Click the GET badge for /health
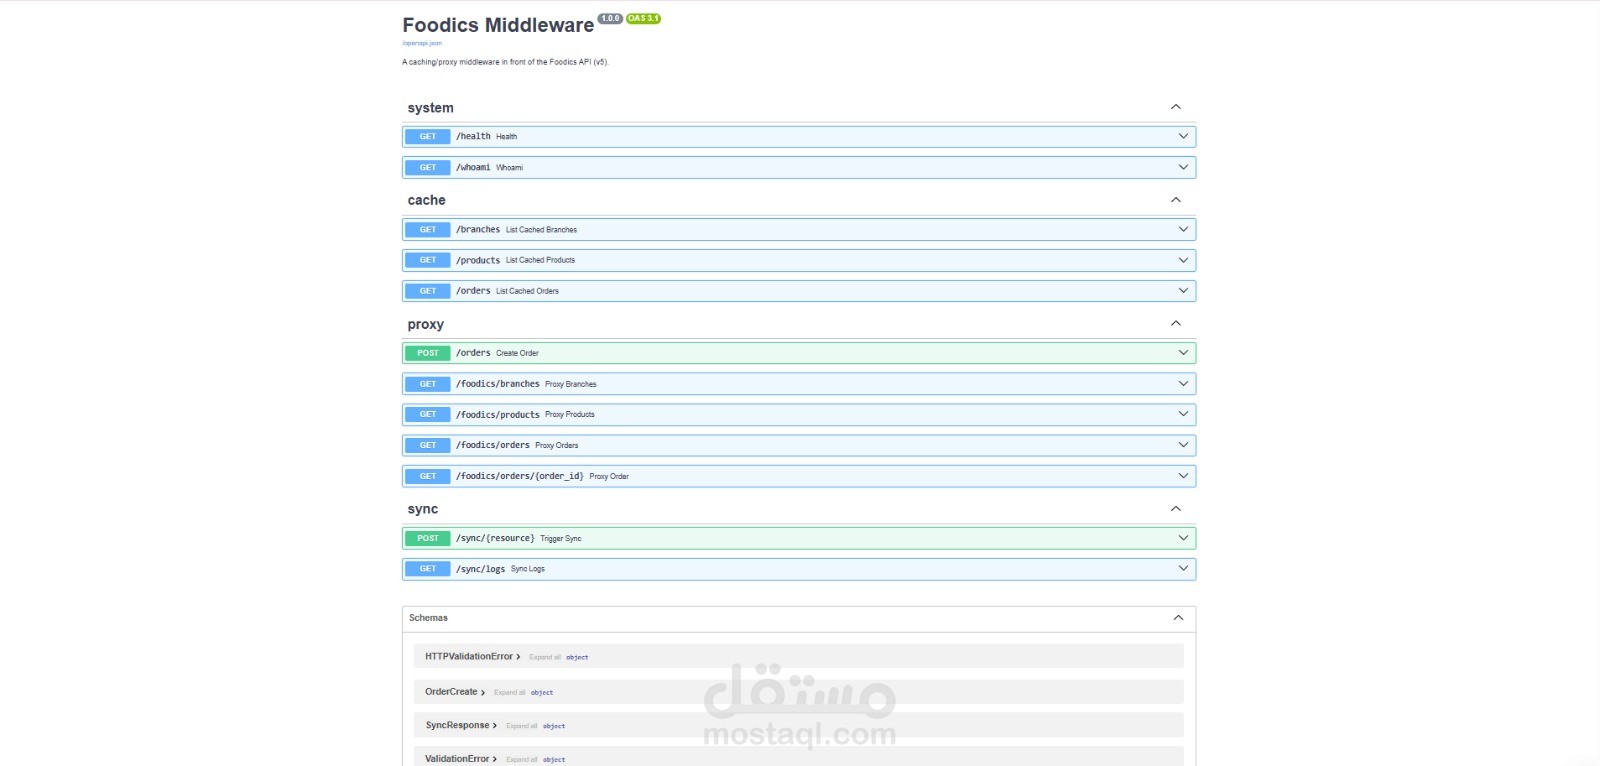The image size is (1600, 766). pyautogui.click(x=428, y=136)
